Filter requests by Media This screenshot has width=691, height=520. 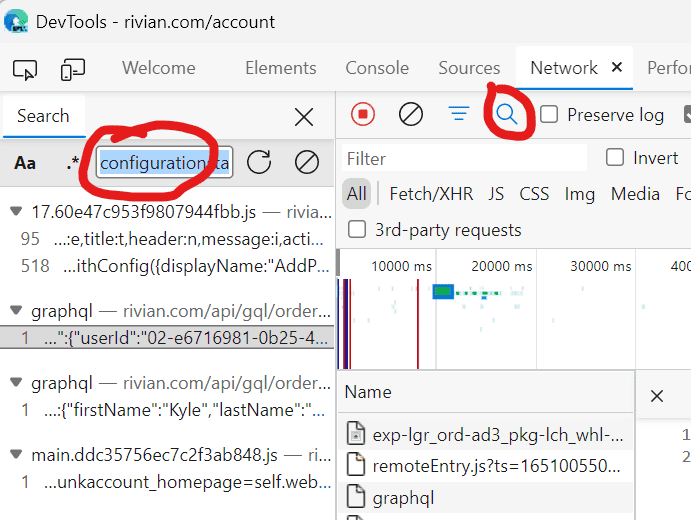click(x=635, y=193)
